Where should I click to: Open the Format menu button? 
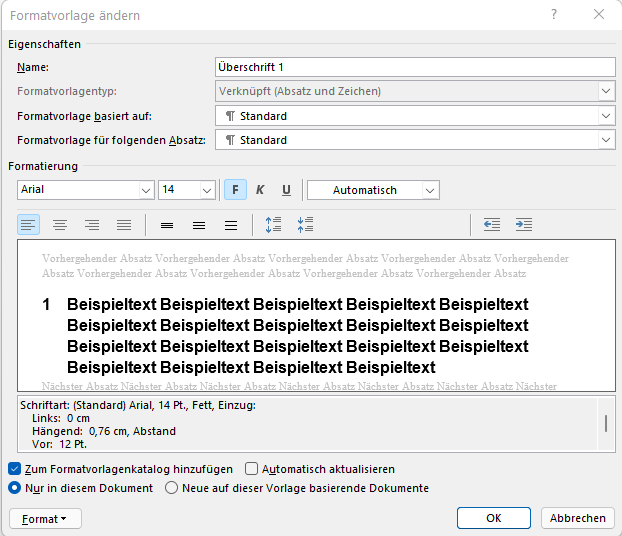[45, 518]
